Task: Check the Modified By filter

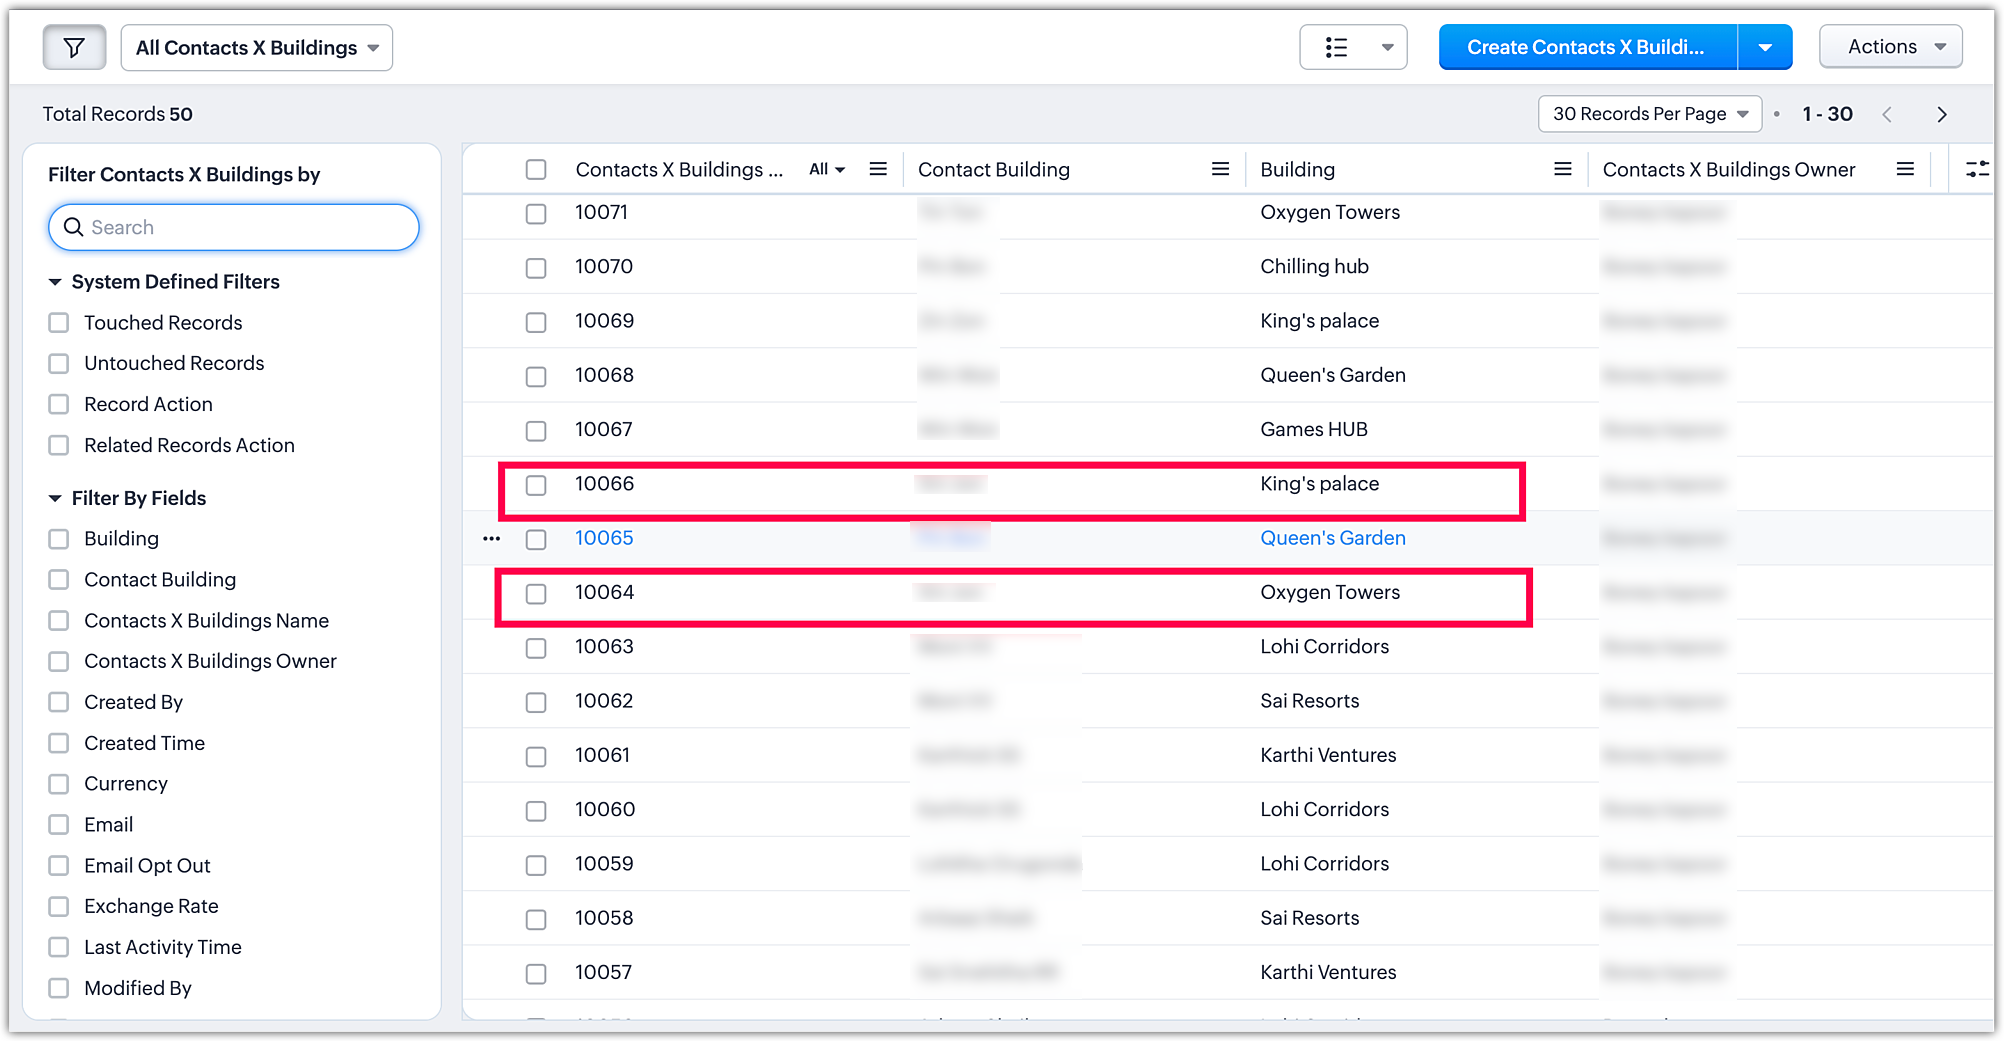Action: [59, 988]
